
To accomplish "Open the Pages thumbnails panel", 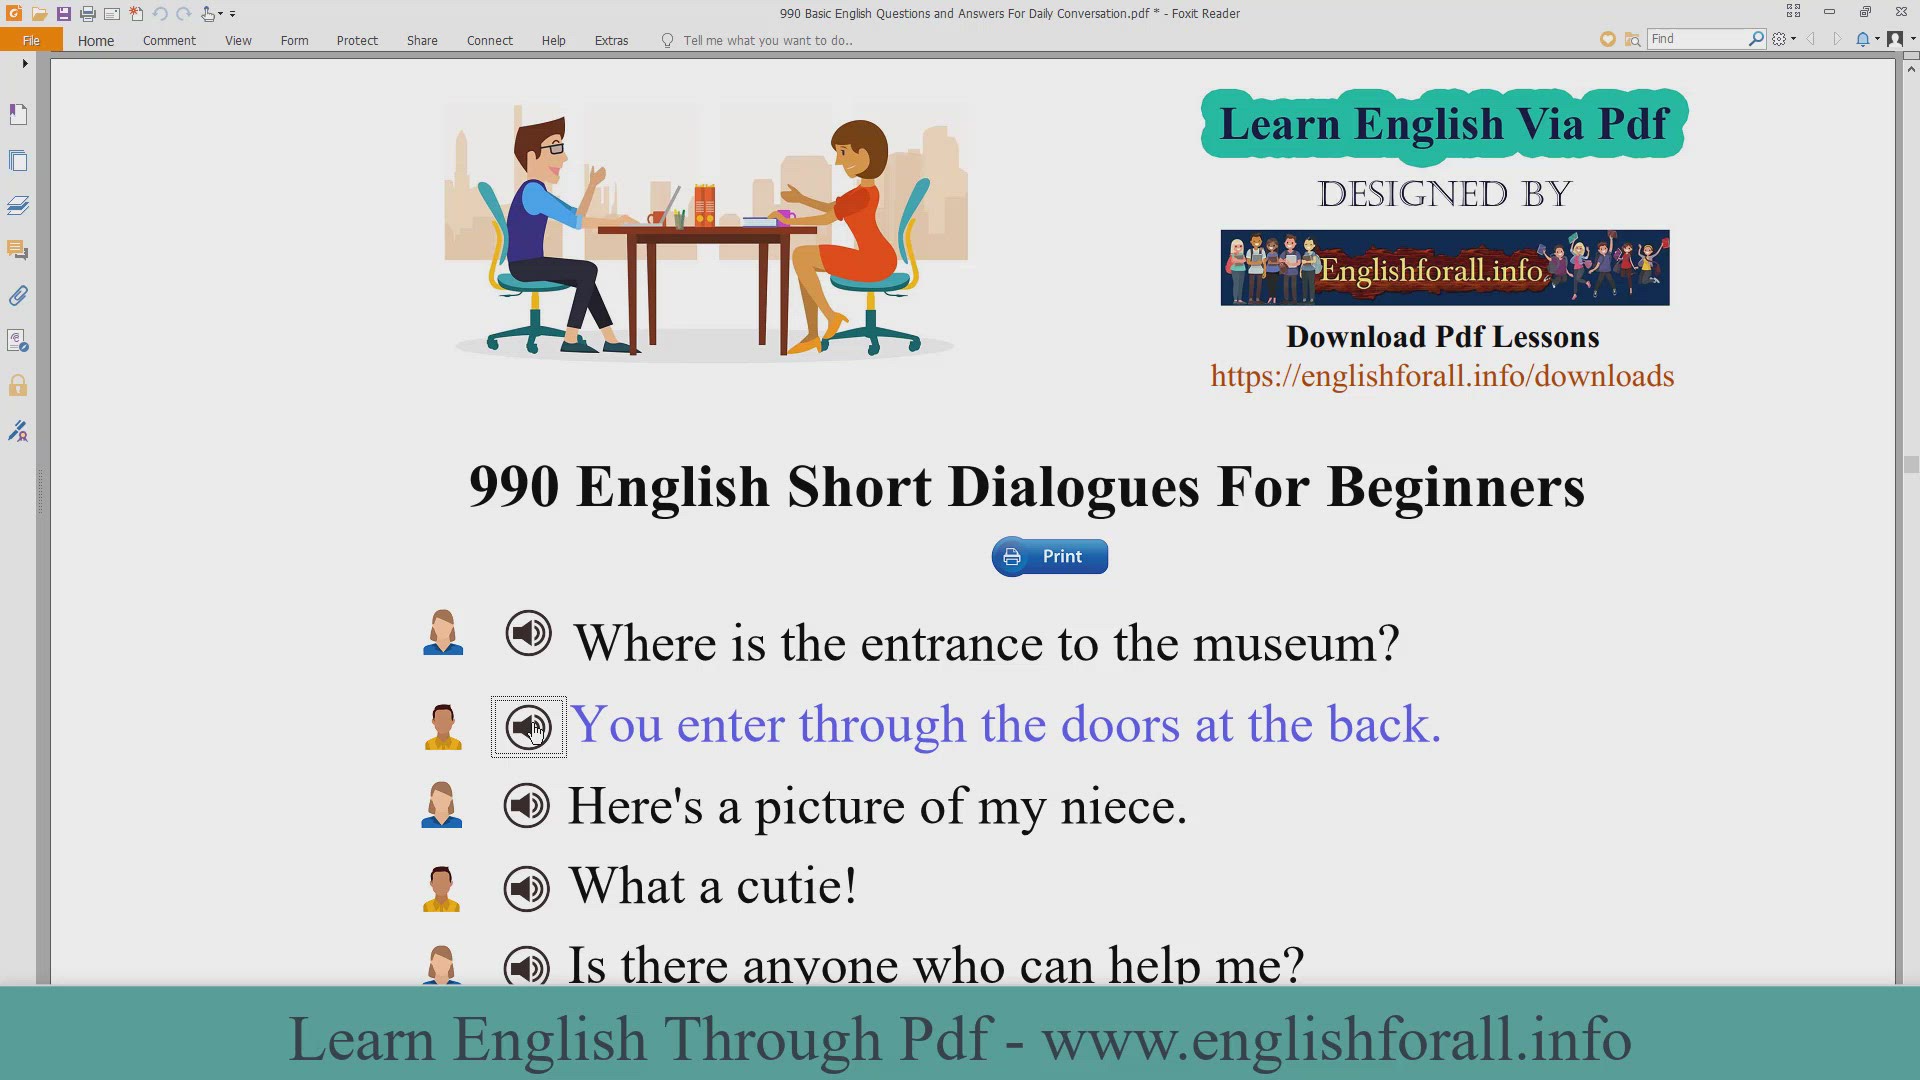I will 18,161.
